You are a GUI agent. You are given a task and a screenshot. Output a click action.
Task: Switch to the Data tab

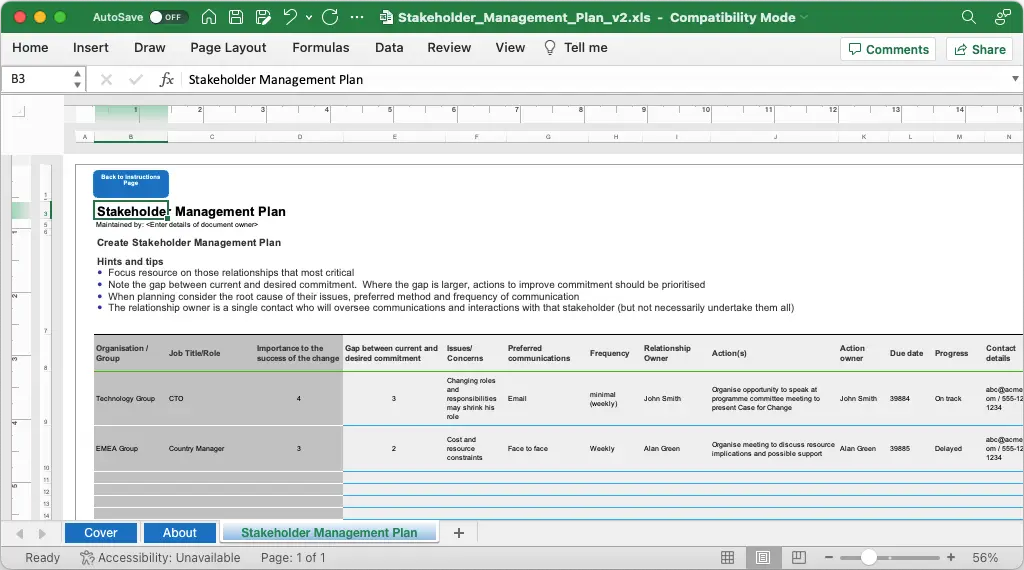(x=389, y=48)
